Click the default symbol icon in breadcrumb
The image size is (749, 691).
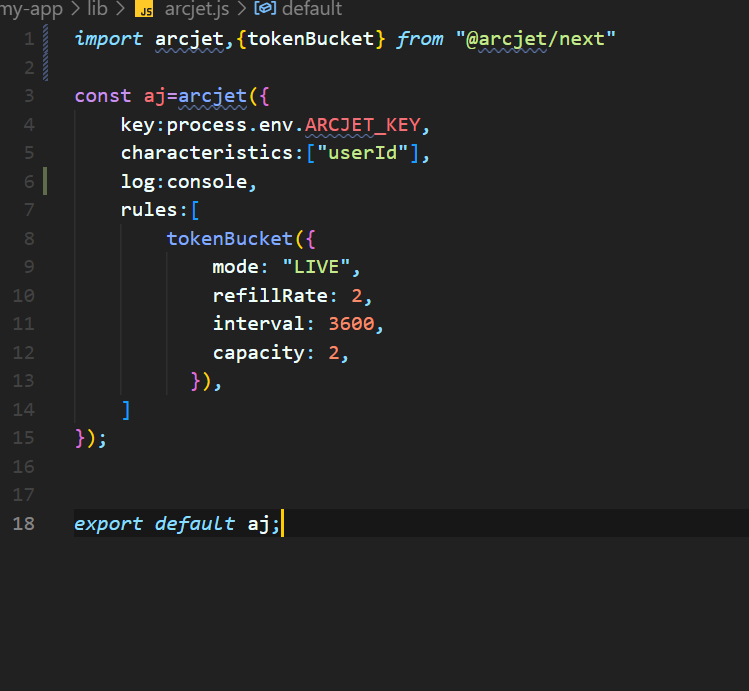[265, 8]
